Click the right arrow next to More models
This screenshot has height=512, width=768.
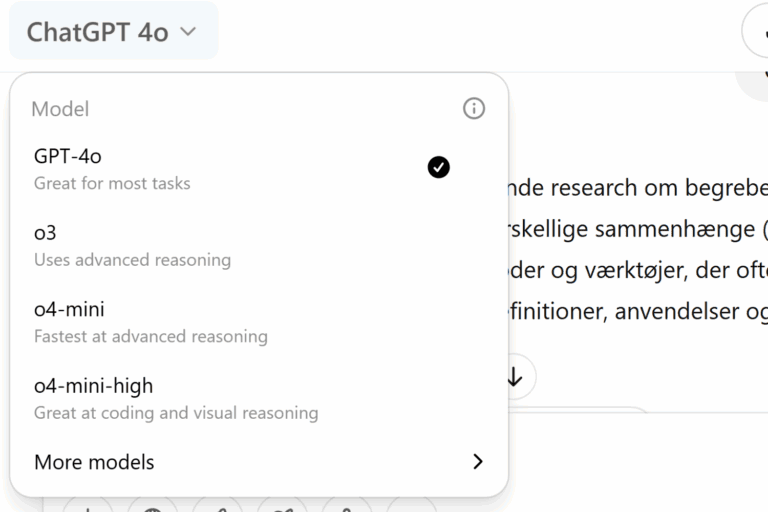click(x=478, y=462)
